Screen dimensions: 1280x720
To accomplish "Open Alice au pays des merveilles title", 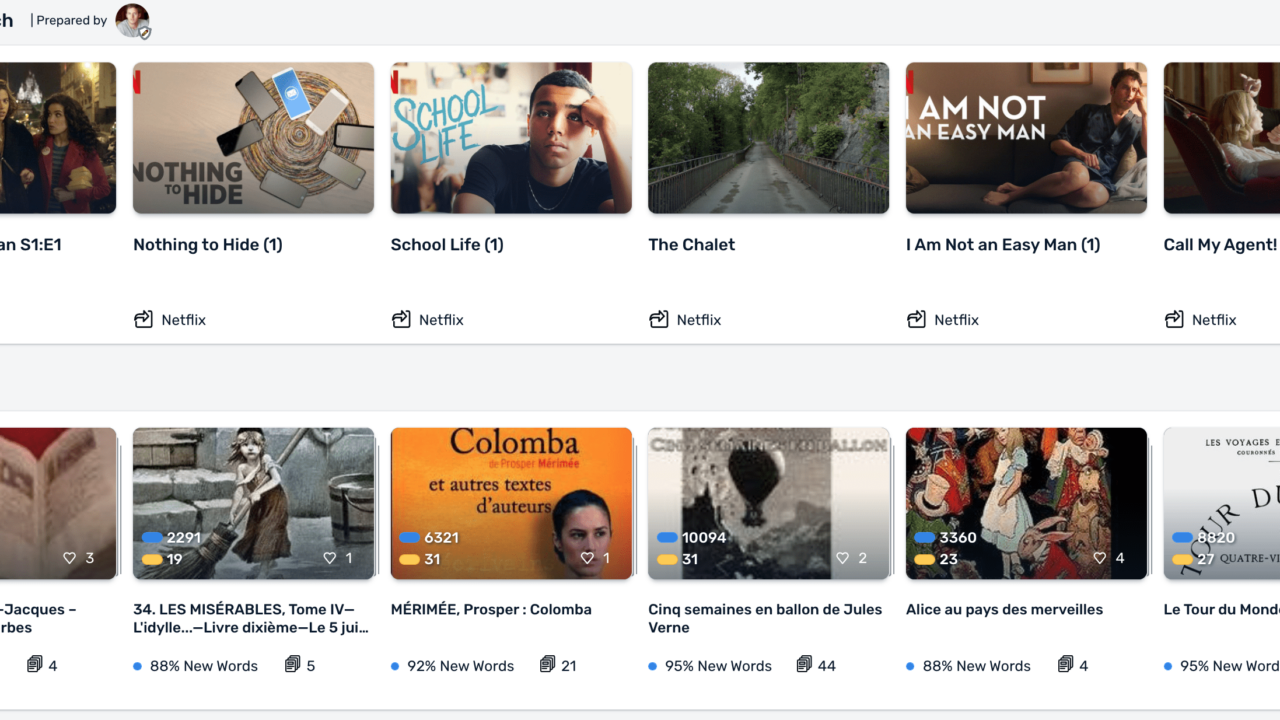I will pos(1004,610).
